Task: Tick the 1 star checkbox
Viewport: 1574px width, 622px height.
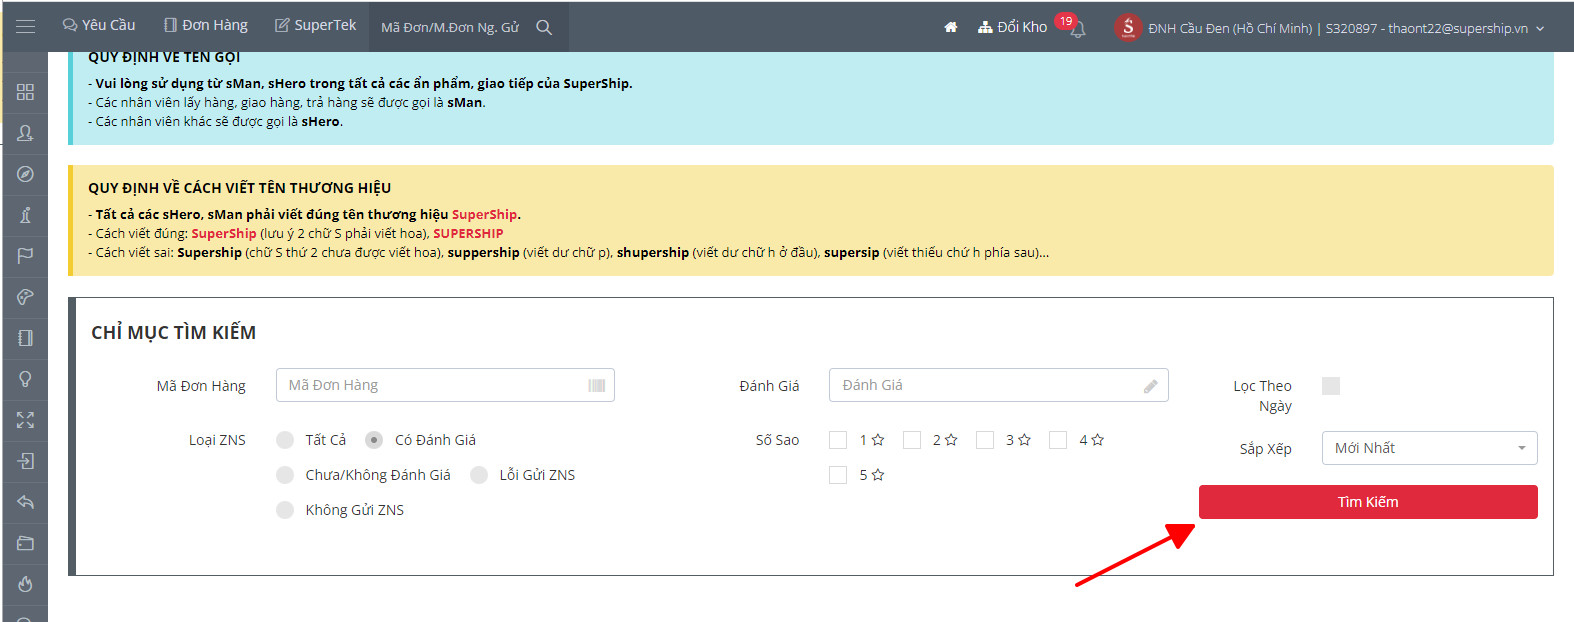Action: pyautogui.click(x=838, y=440)
